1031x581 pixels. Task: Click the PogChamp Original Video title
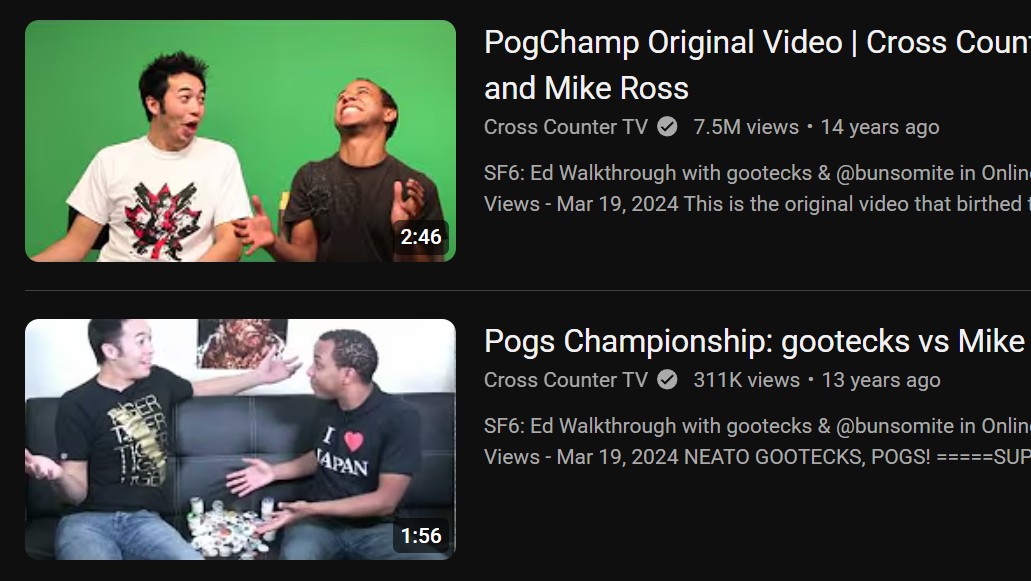tap(757, 65)
